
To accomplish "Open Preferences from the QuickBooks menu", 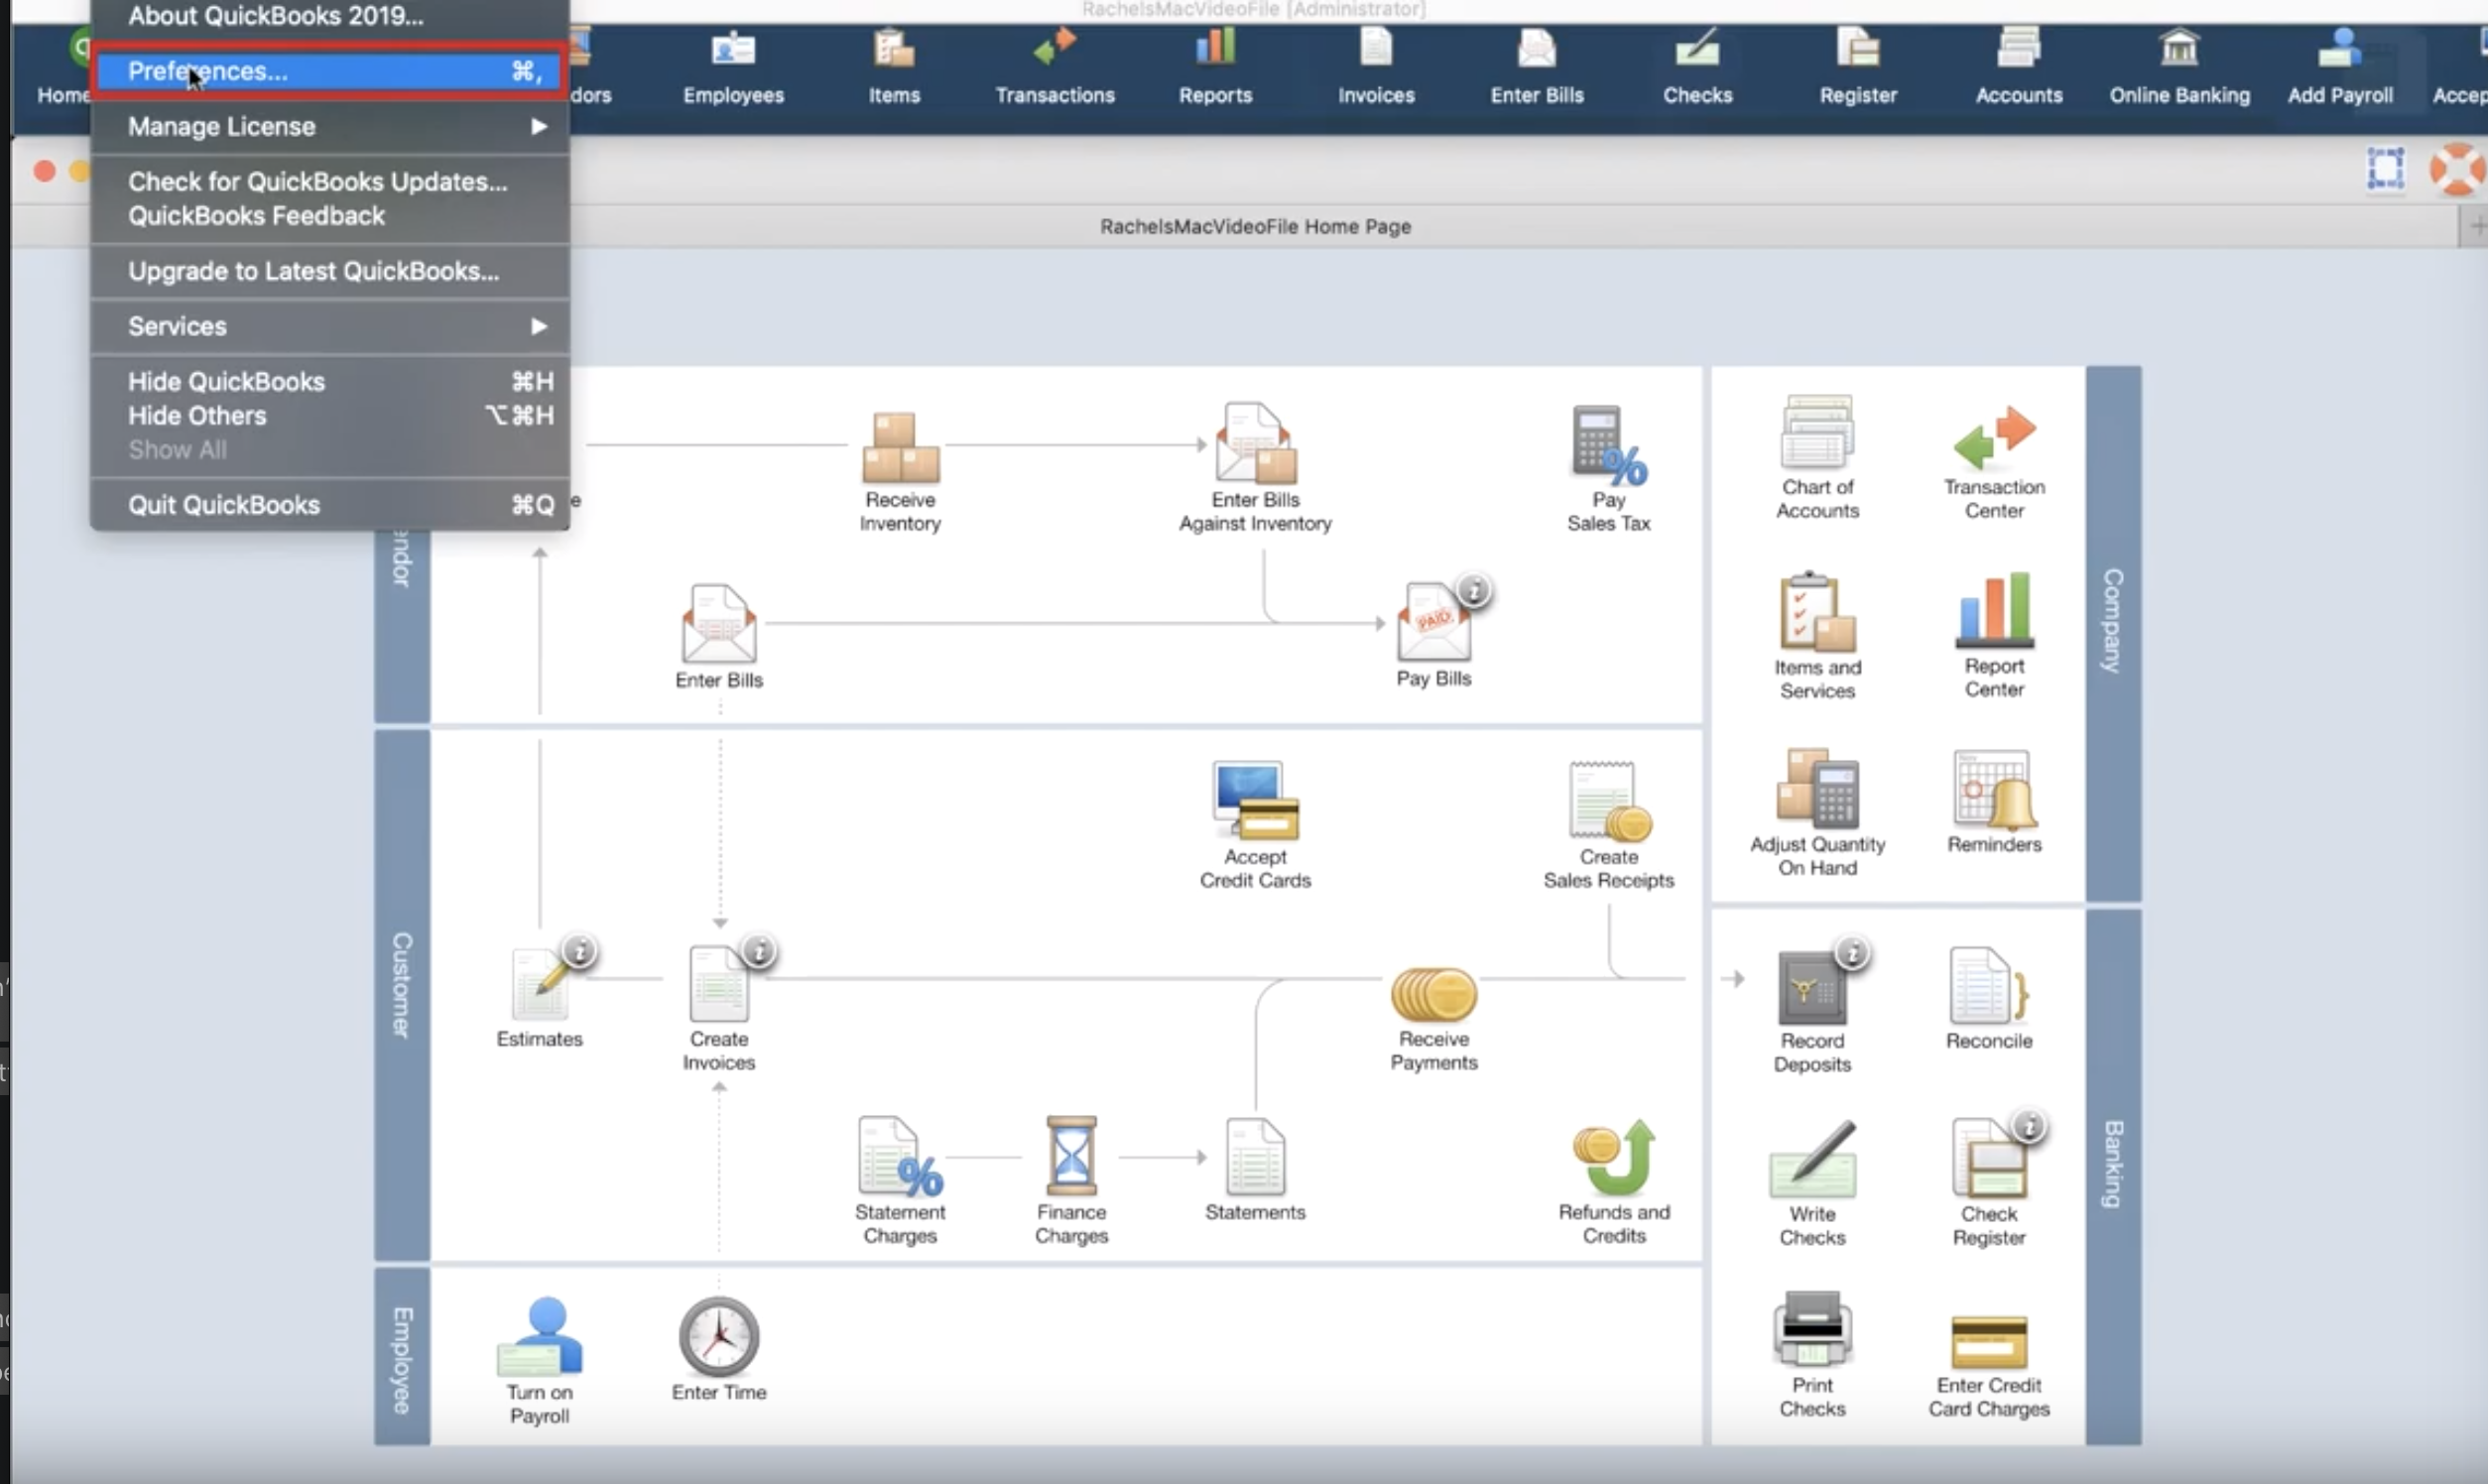I will pos(329,71).
